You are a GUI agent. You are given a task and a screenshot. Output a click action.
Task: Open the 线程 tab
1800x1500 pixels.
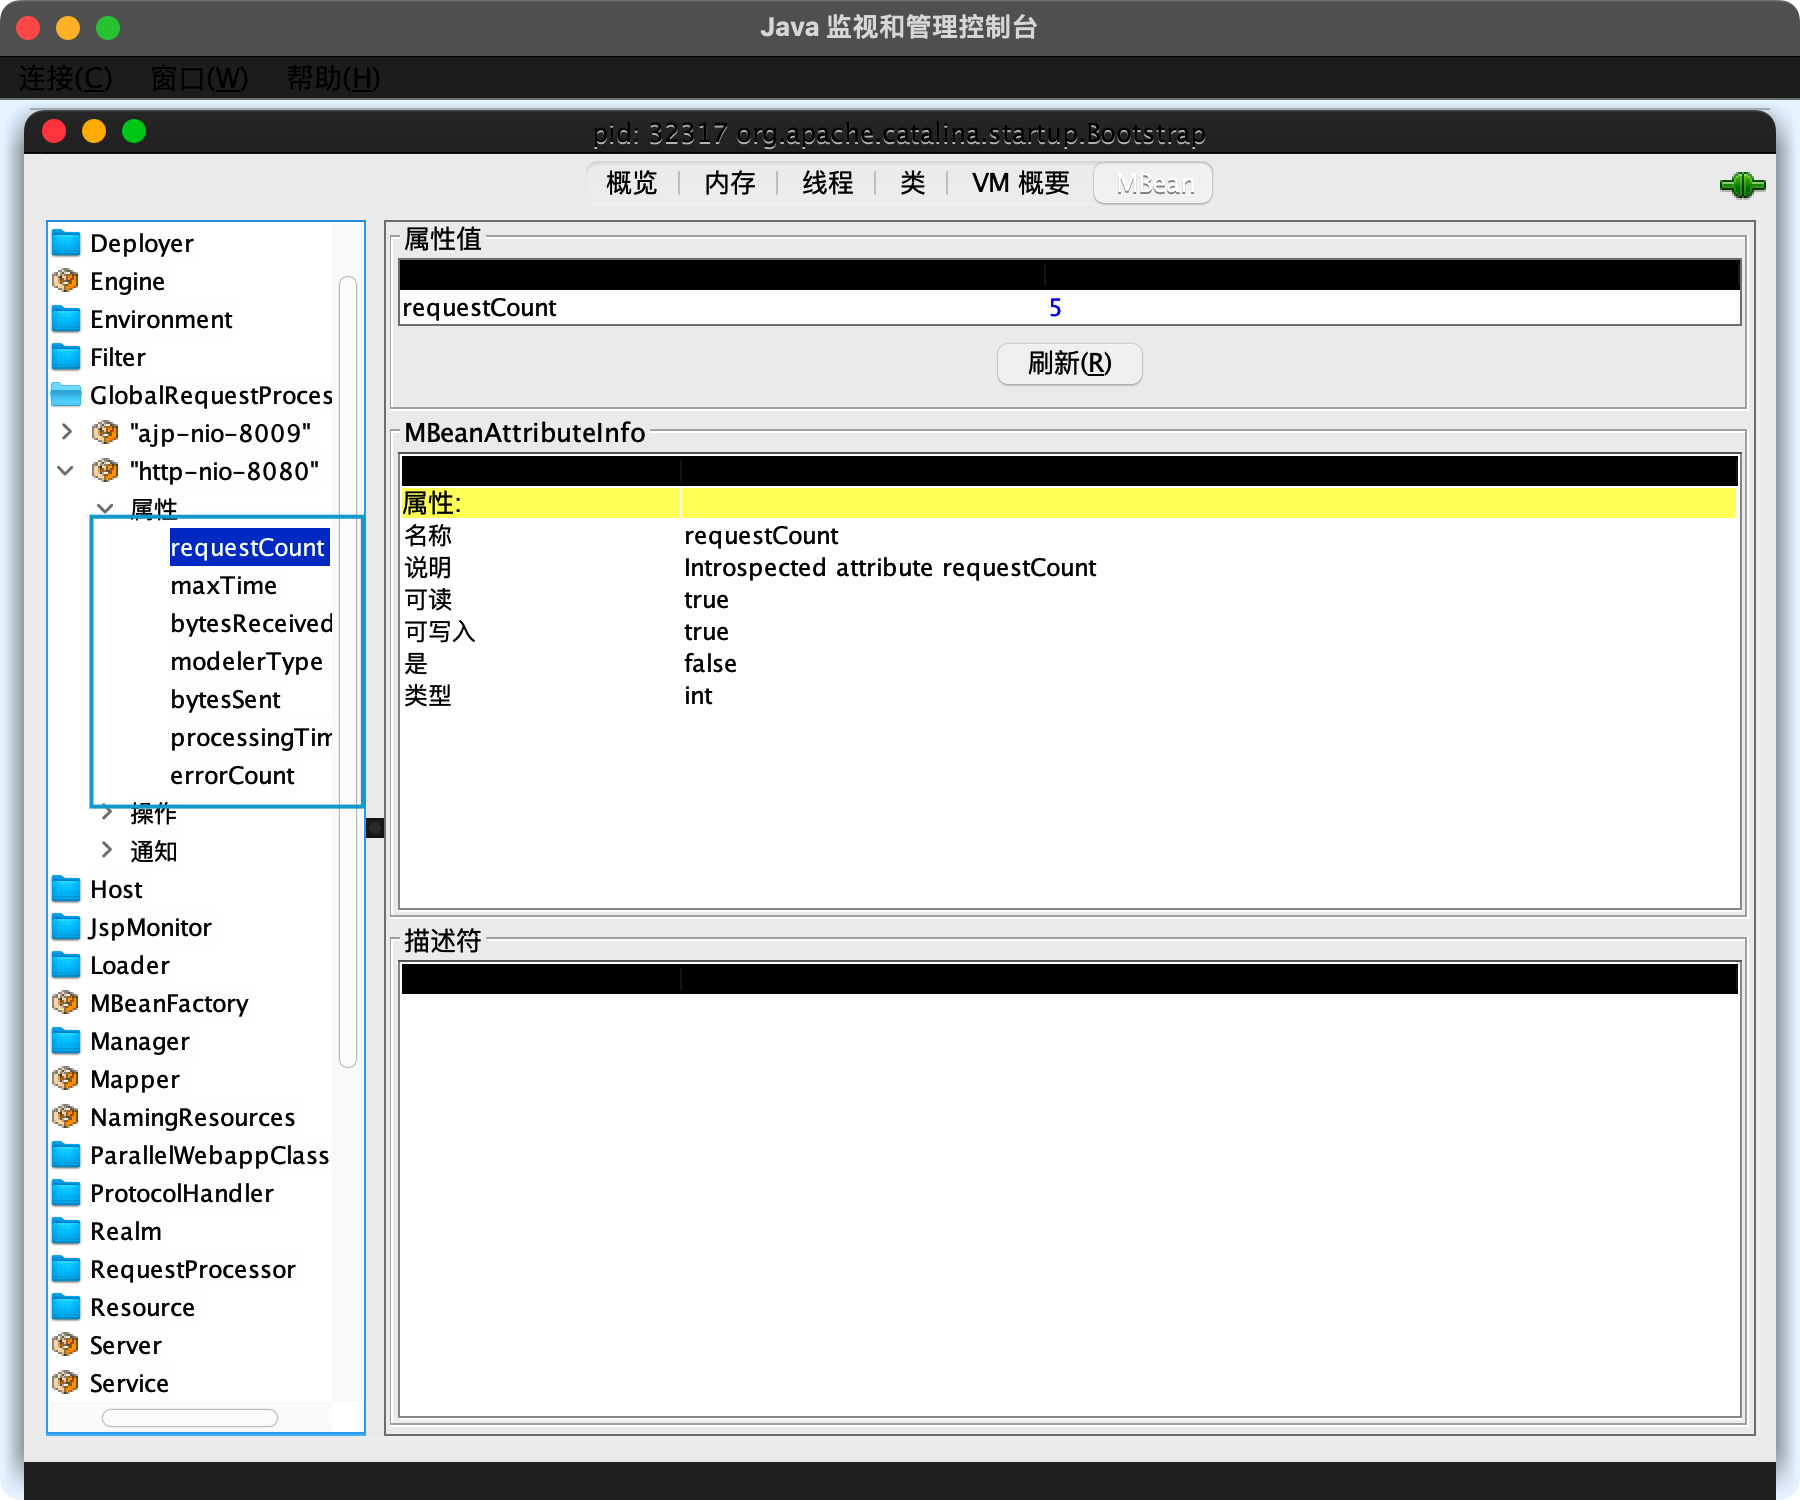click(x=827, y=183)
